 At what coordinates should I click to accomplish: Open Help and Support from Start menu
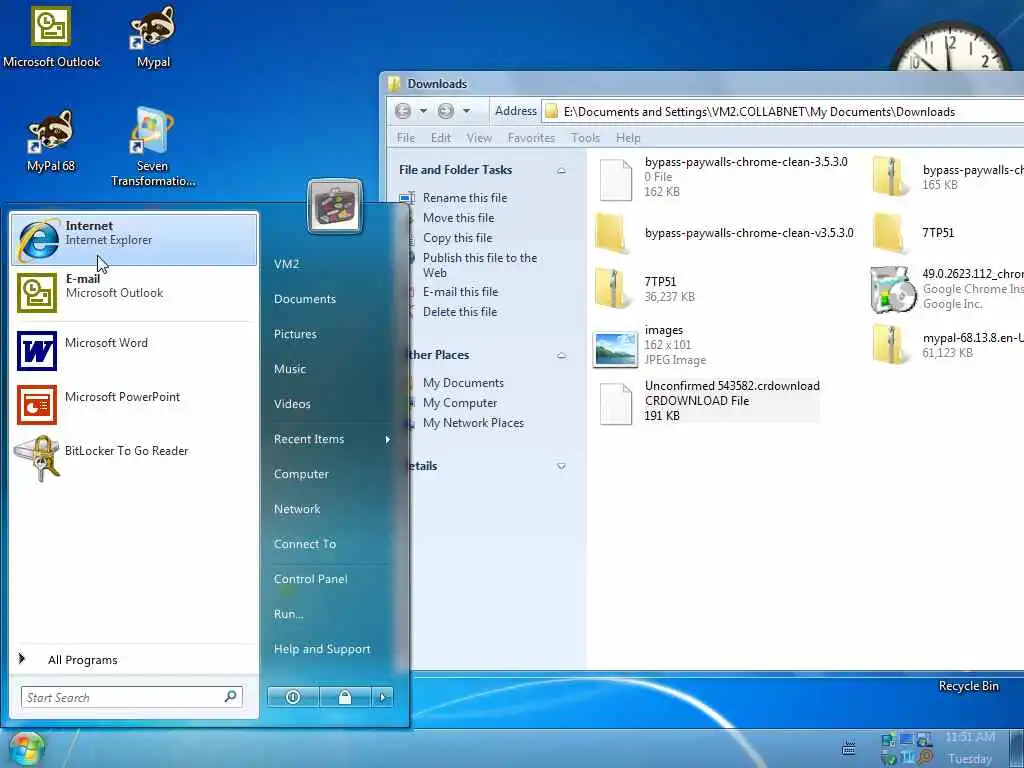click(322, 649)
